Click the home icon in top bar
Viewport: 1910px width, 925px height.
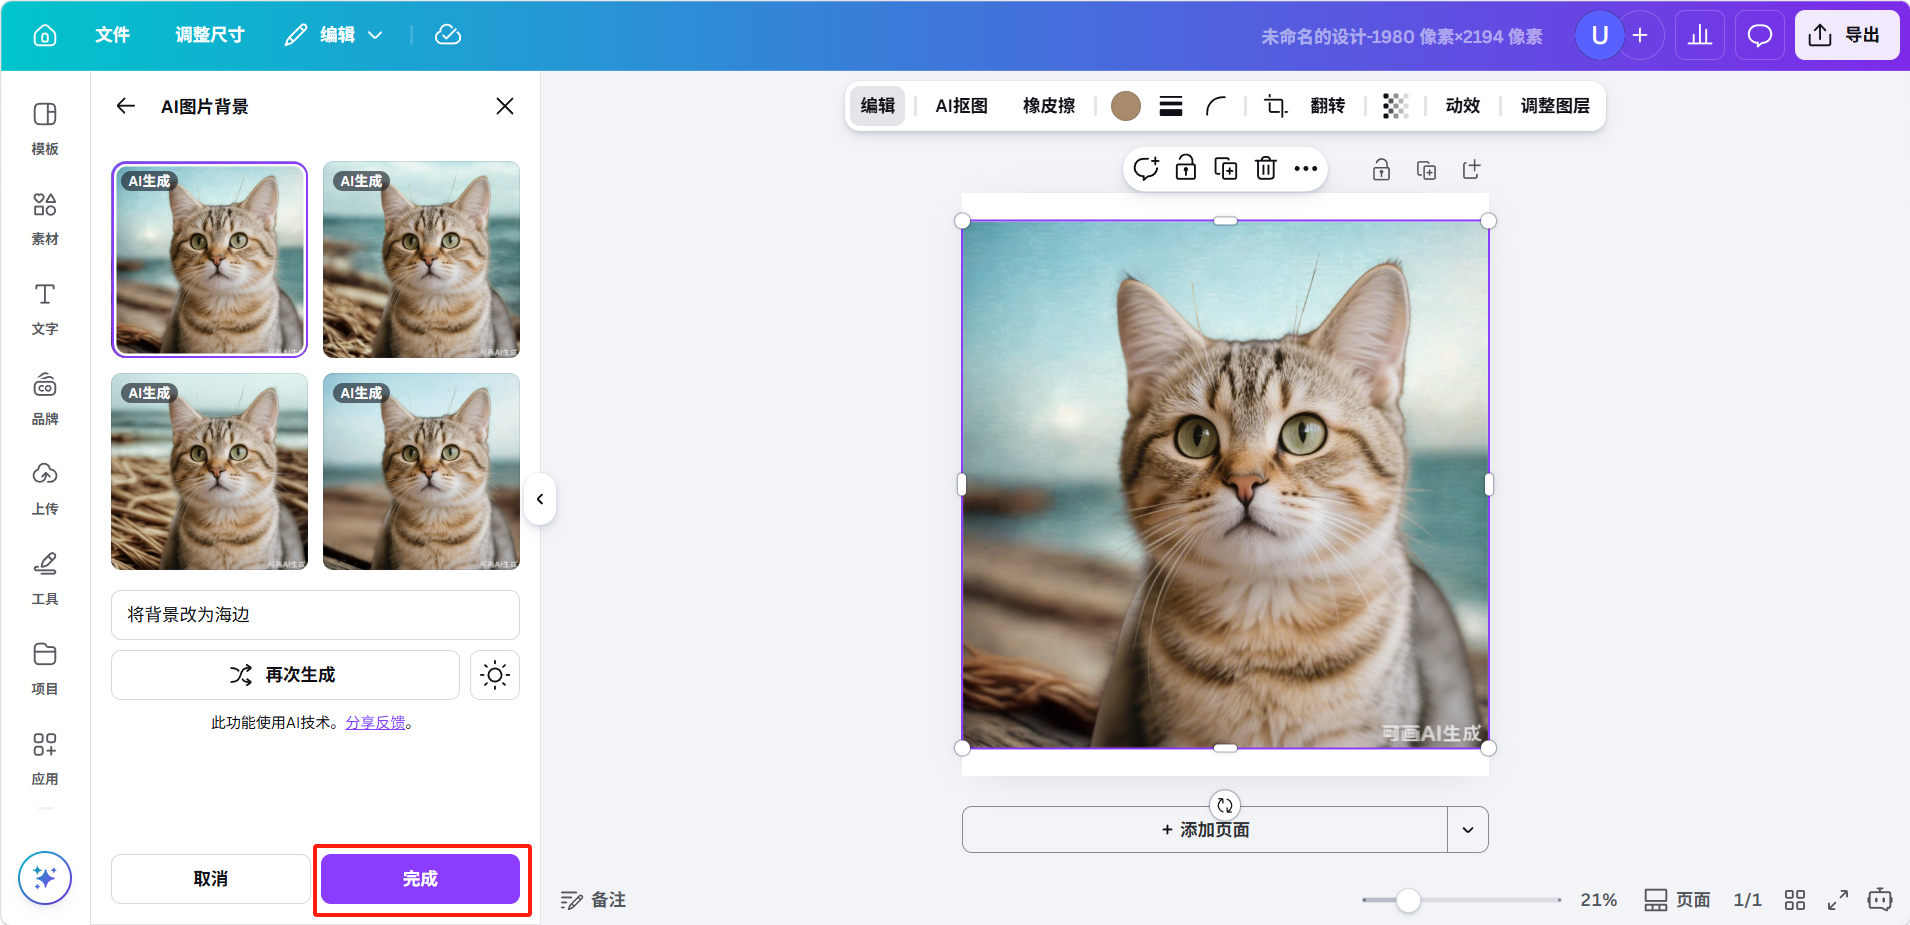tap(45, 36)
